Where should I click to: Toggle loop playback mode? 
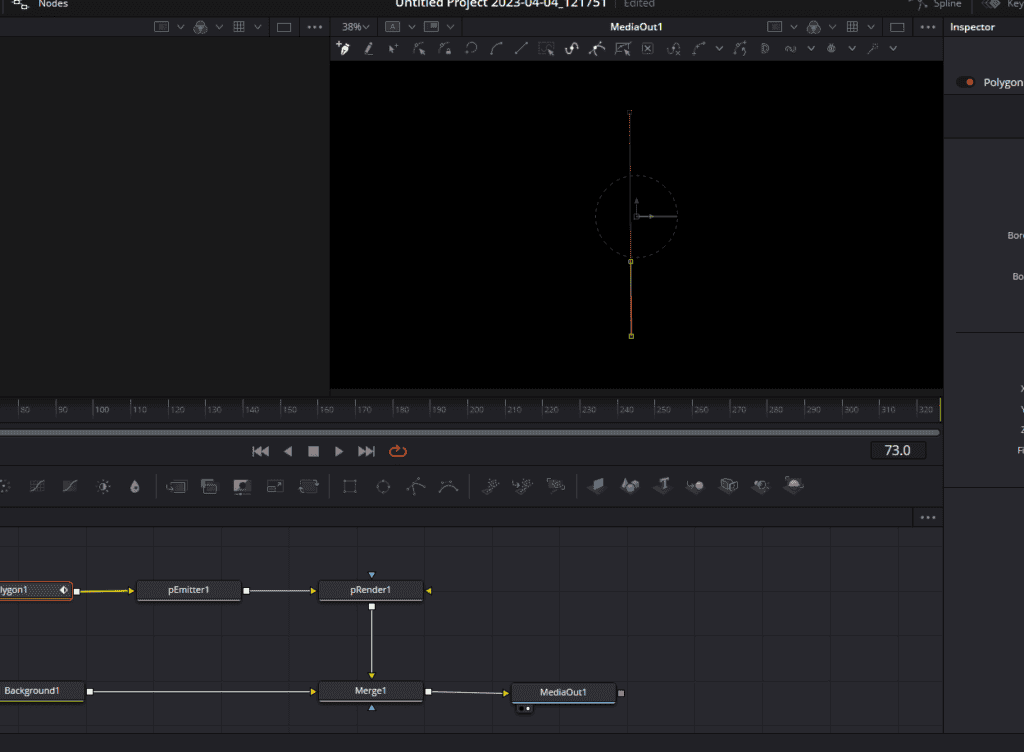(398, 451)
